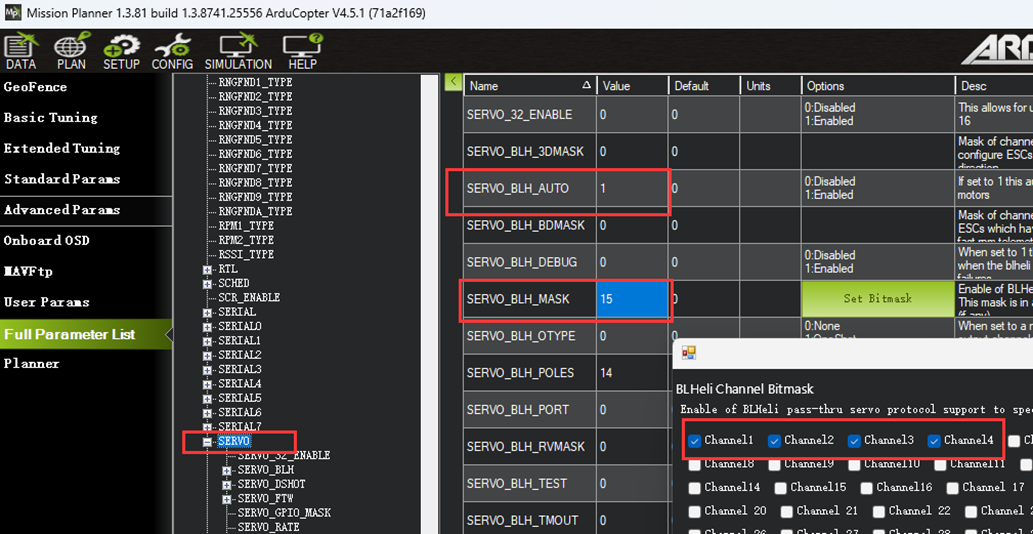Expand the SCHED tree node
This screenshot has height=534, width=1033.
point(208,284)
